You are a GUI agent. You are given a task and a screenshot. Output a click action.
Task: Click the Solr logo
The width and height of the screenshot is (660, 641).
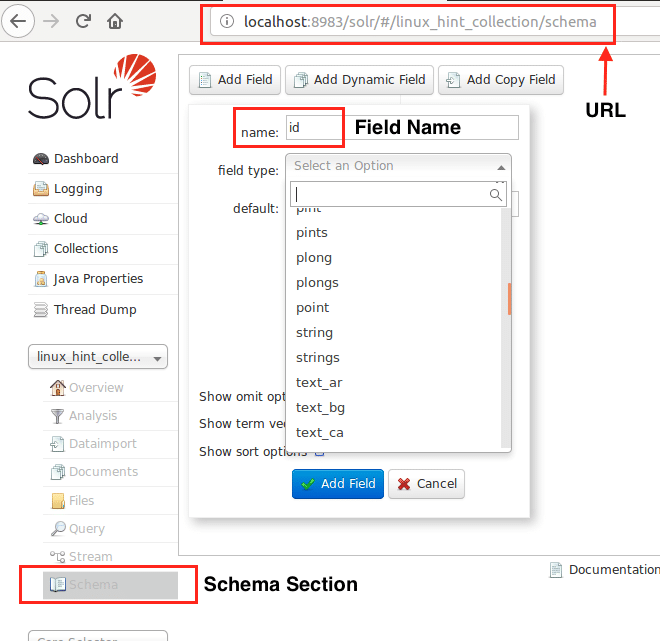tap(92, 86)
